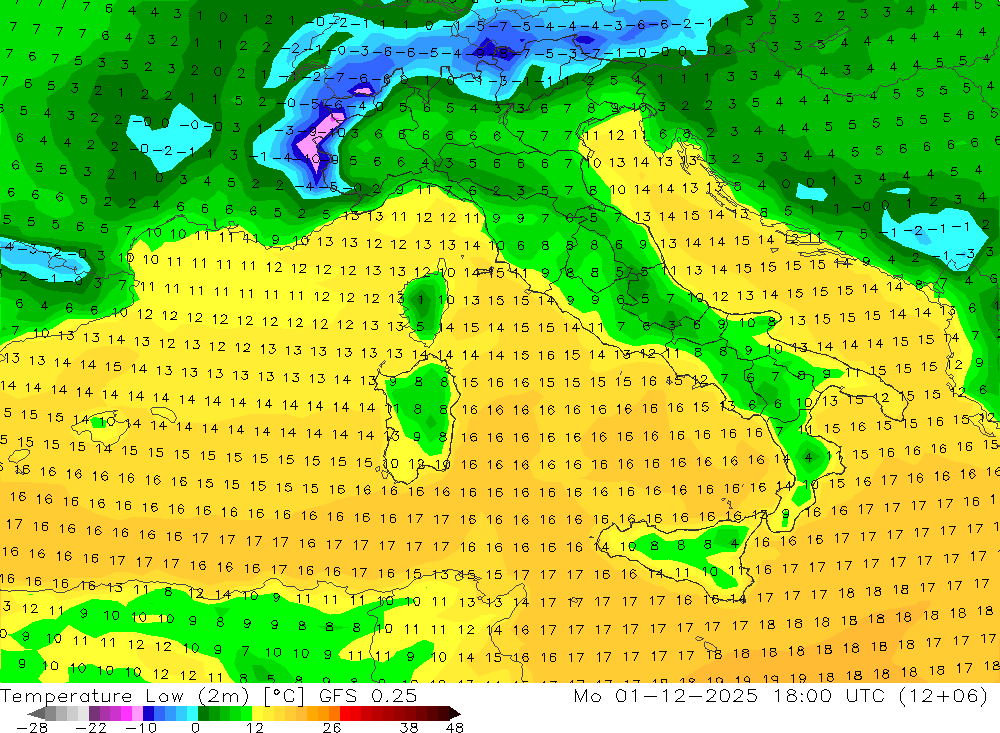Select the bright red swatch just after 26
This screenshot has width=1000, height=733.
345,713
